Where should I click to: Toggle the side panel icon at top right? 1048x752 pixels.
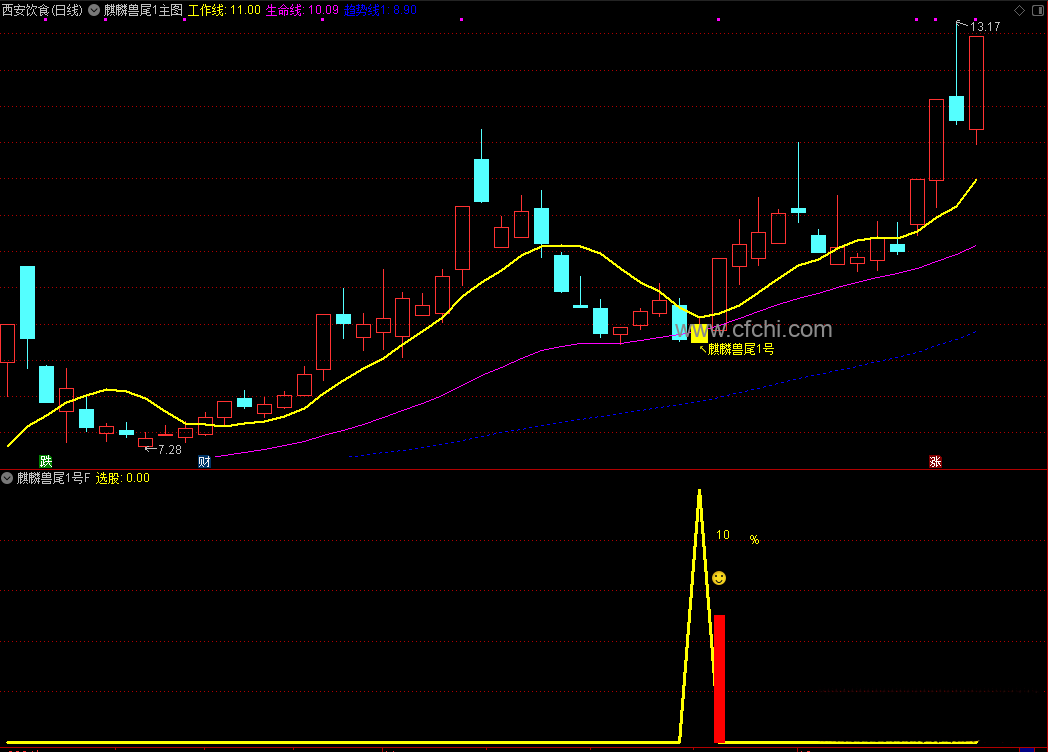pos(1040,10)
